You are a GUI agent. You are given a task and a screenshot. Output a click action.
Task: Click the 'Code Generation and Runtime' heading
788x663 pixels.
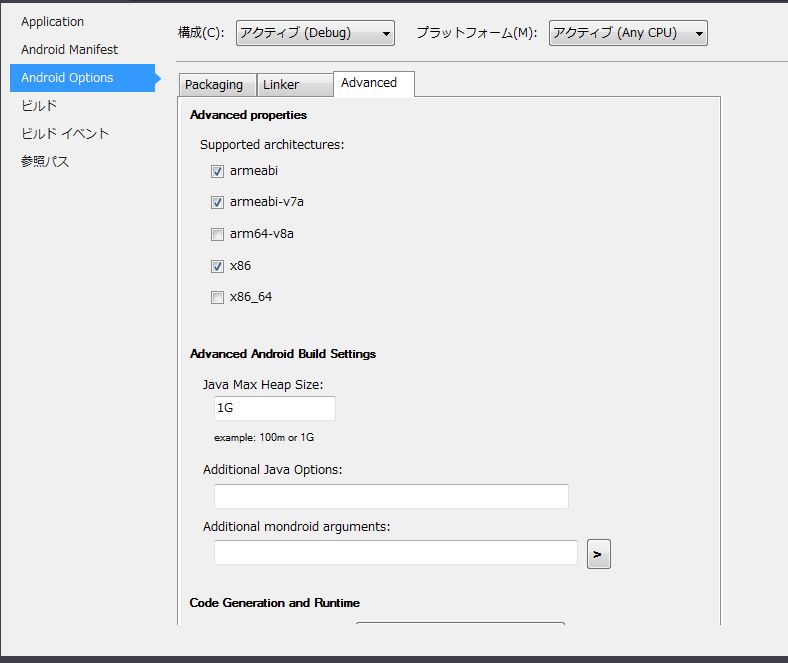coord(274,603)
